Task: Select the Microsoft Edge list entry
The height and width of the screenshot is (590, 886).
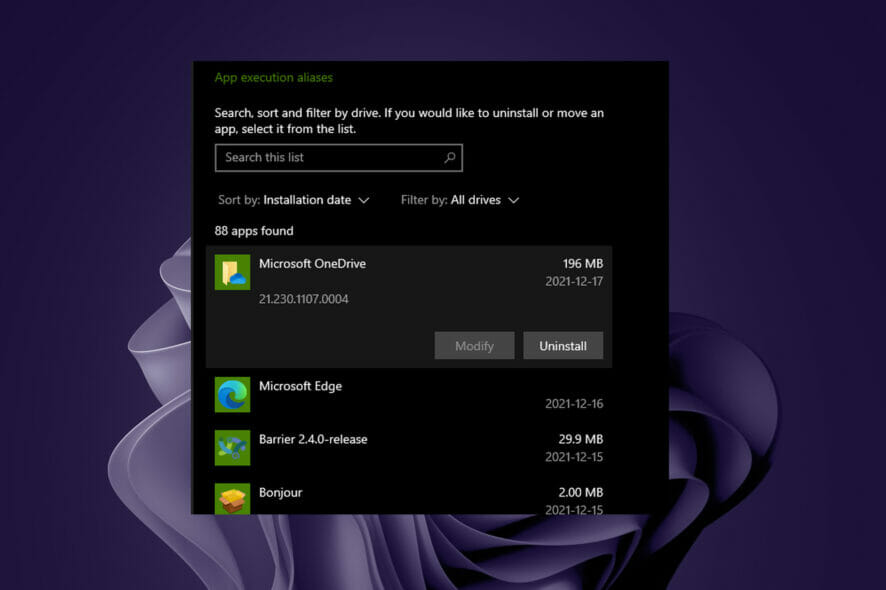Action: coord(409,394)
